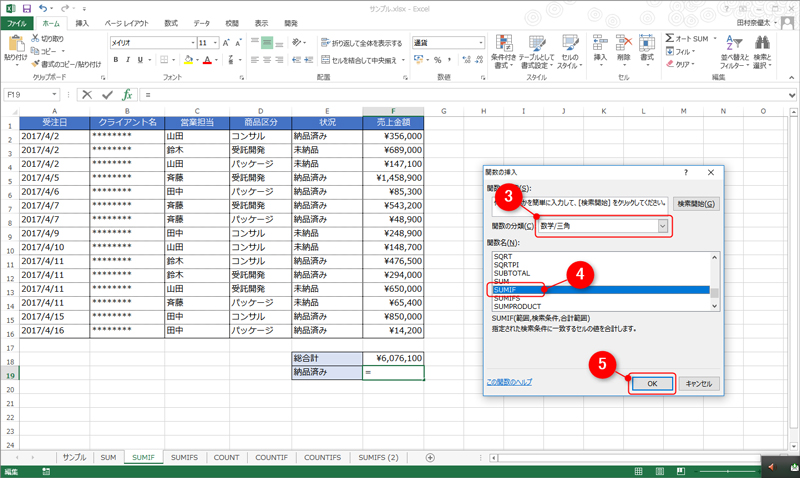Click the search start button in dialog
The height and width of the screenshot is (478, 800).
point(696,204)
